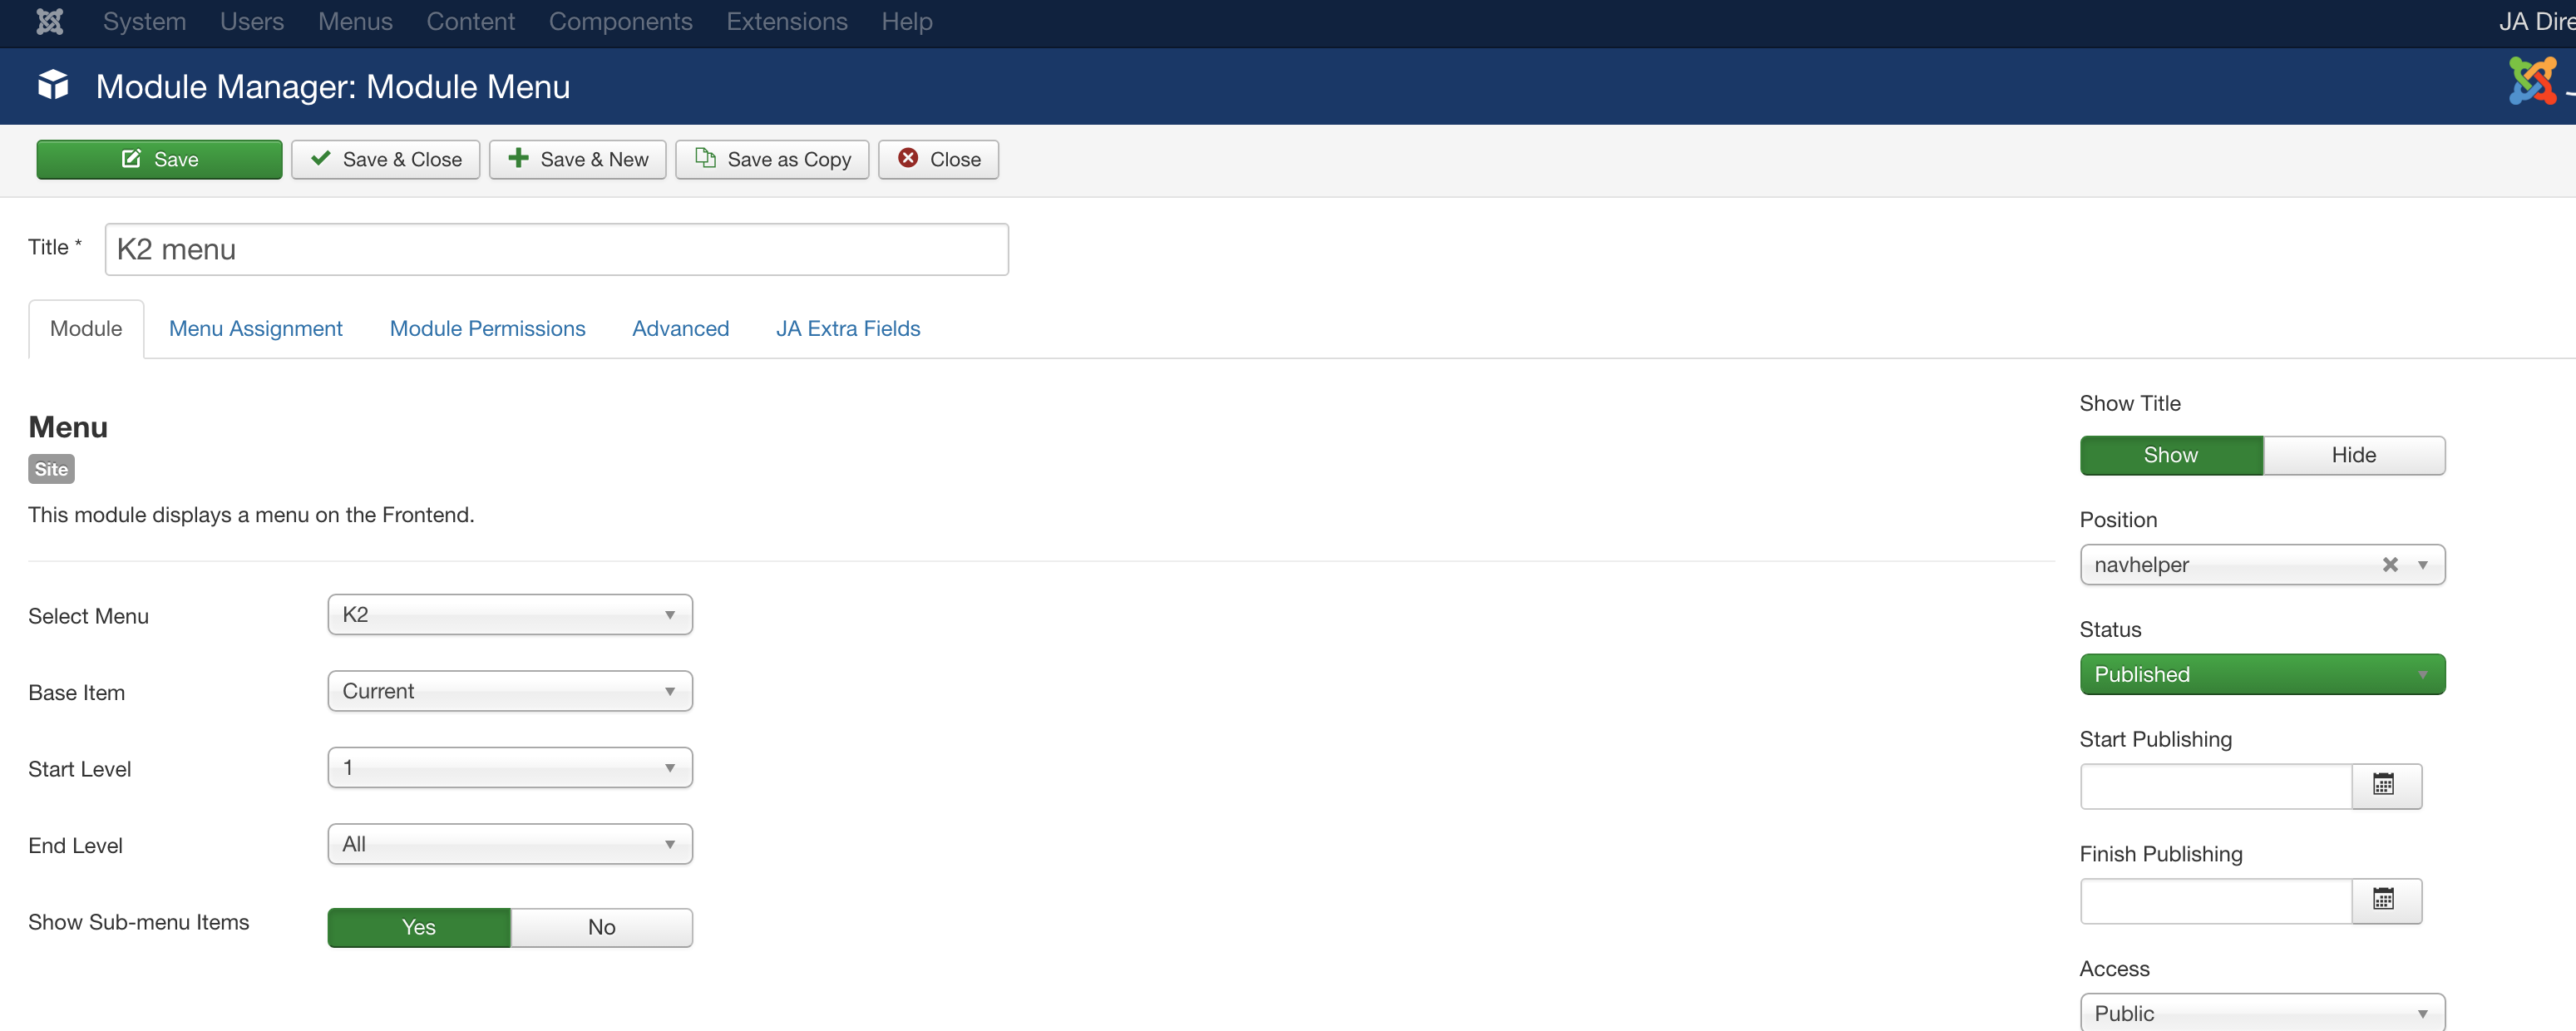Set Show Sub-menu Items to No
Screen dimensions: 2576x1031
tap(601, 927)
